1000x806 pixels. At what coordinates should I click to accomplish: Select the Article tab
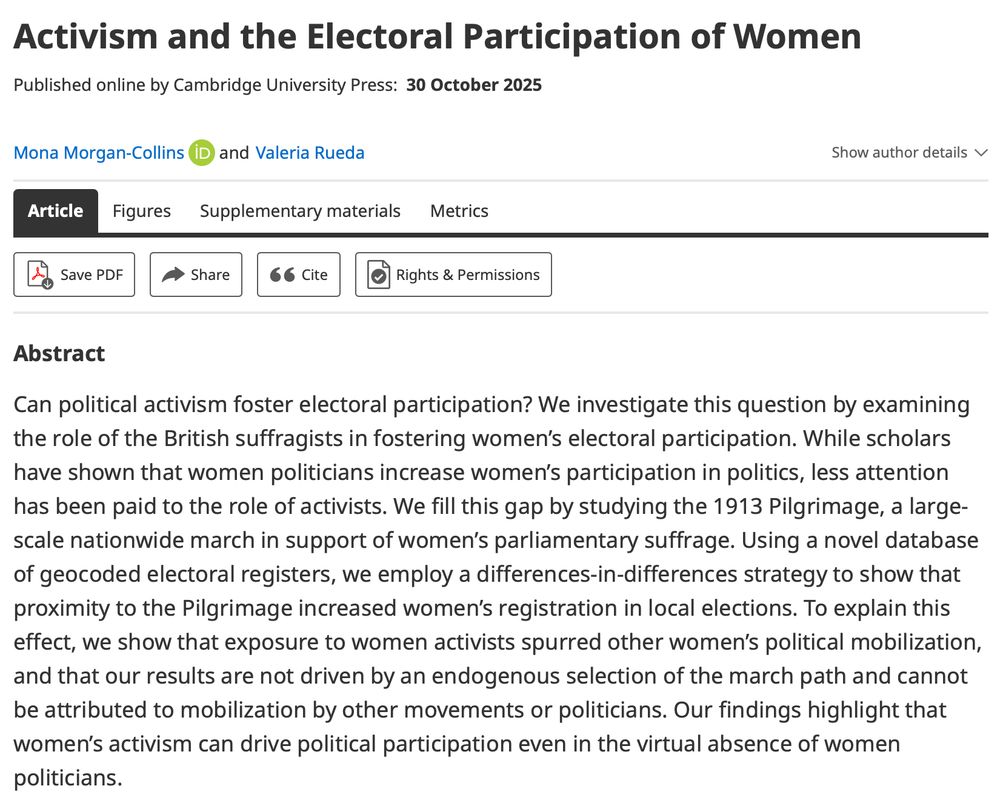(x=55, y=211)
